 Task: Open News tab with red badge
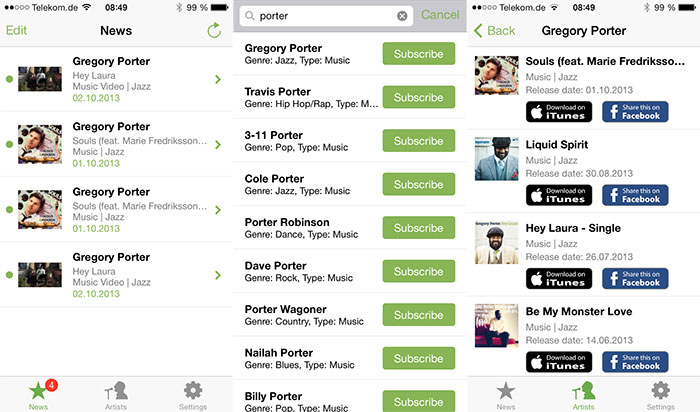pyautogui.click(x=38, y=395)
